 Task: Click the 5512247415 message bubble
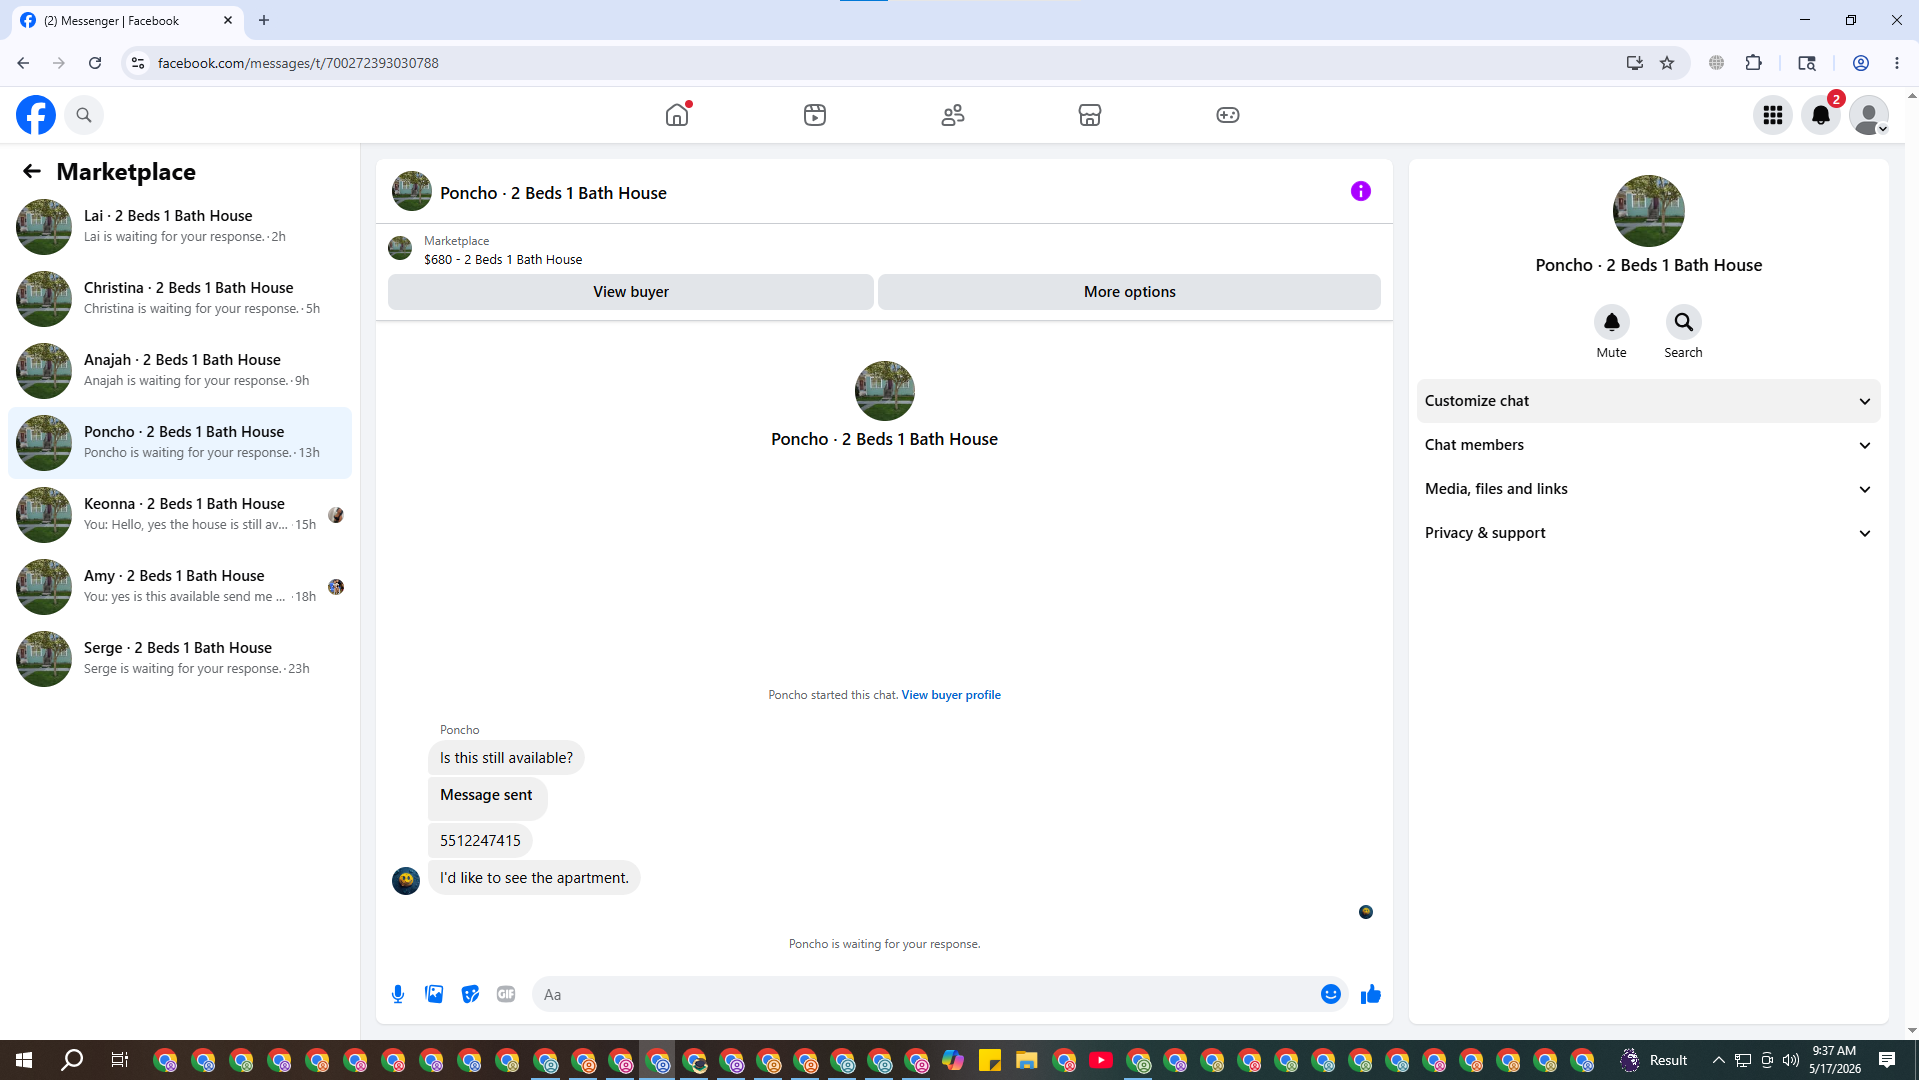480,841
